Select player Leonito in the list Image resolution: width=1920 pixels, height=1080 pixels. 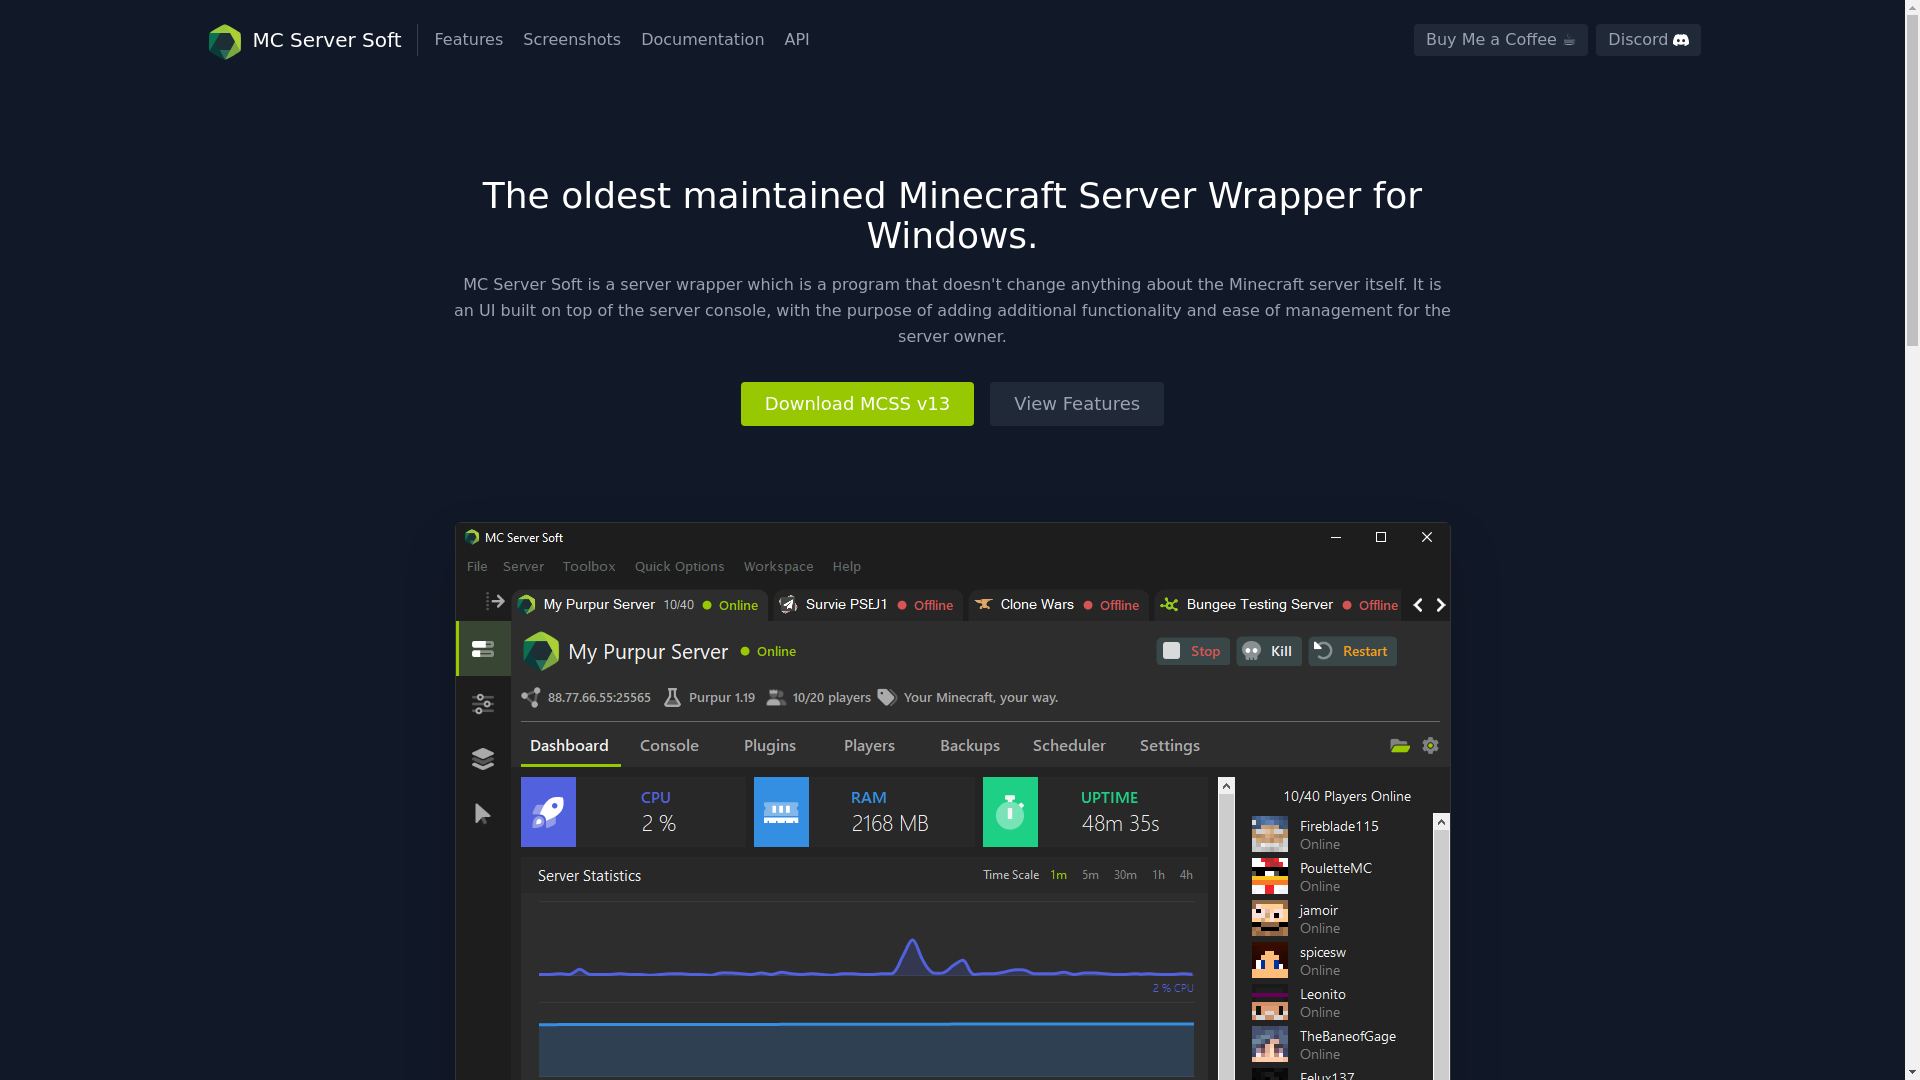1341,1002
